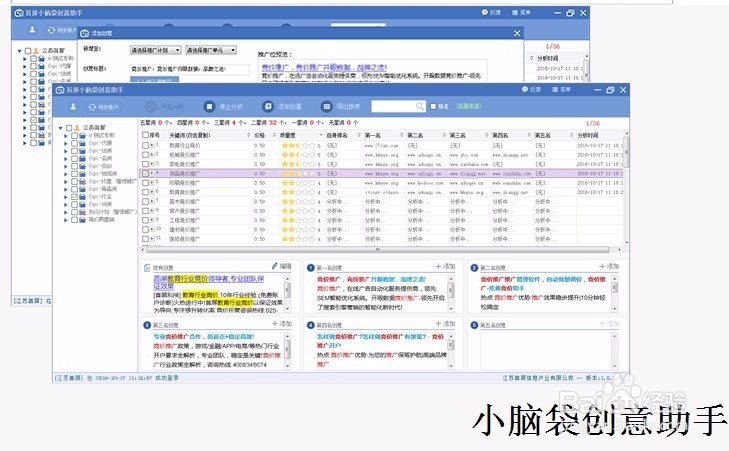The width and height of the screenshot is (729, 451).
Task: Click the green play icon on row 1
Action: 152,146
